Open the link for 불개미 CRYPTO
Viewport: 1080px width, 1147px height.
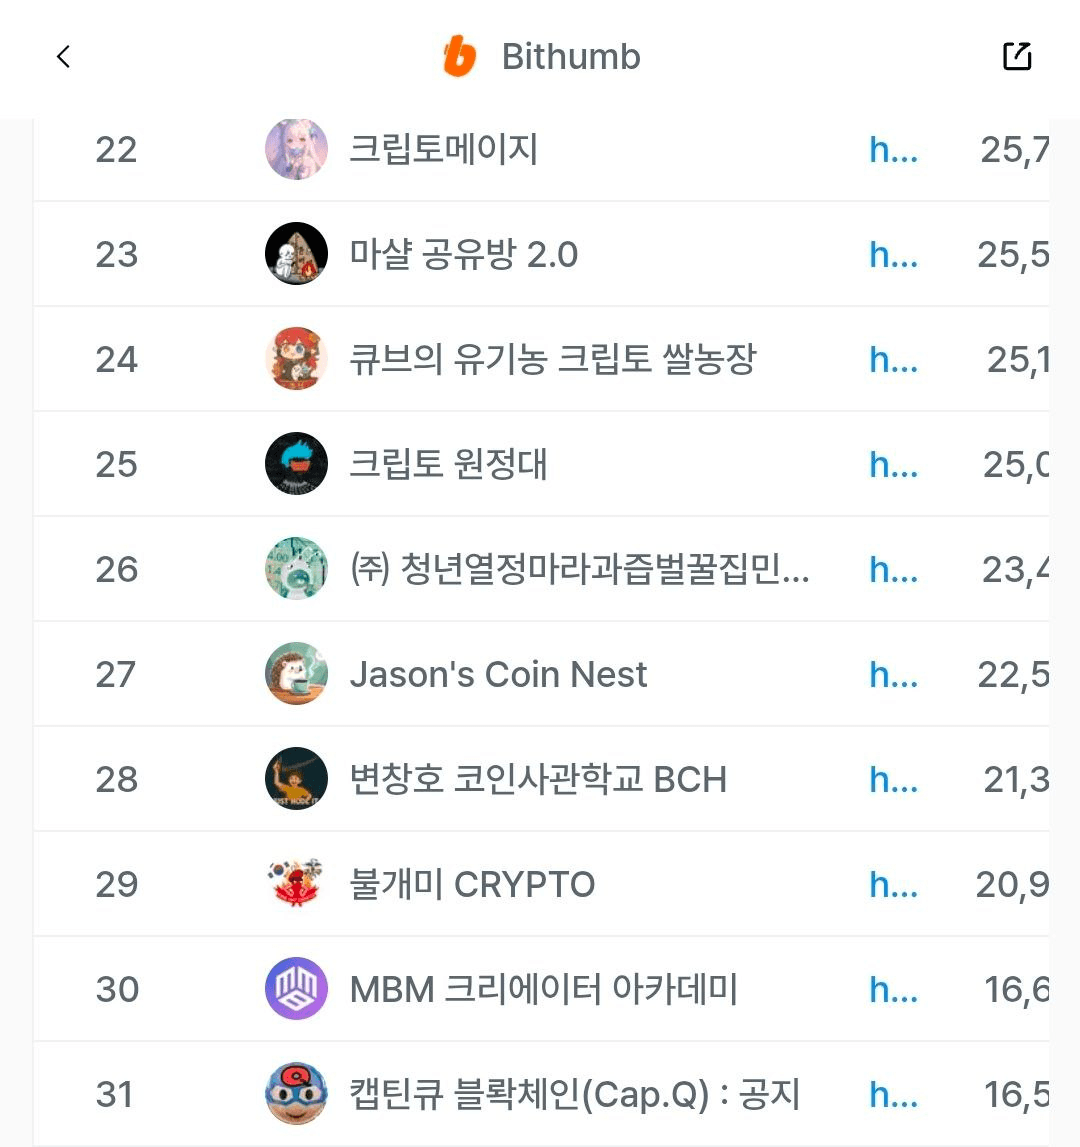[x=893, y=884]
